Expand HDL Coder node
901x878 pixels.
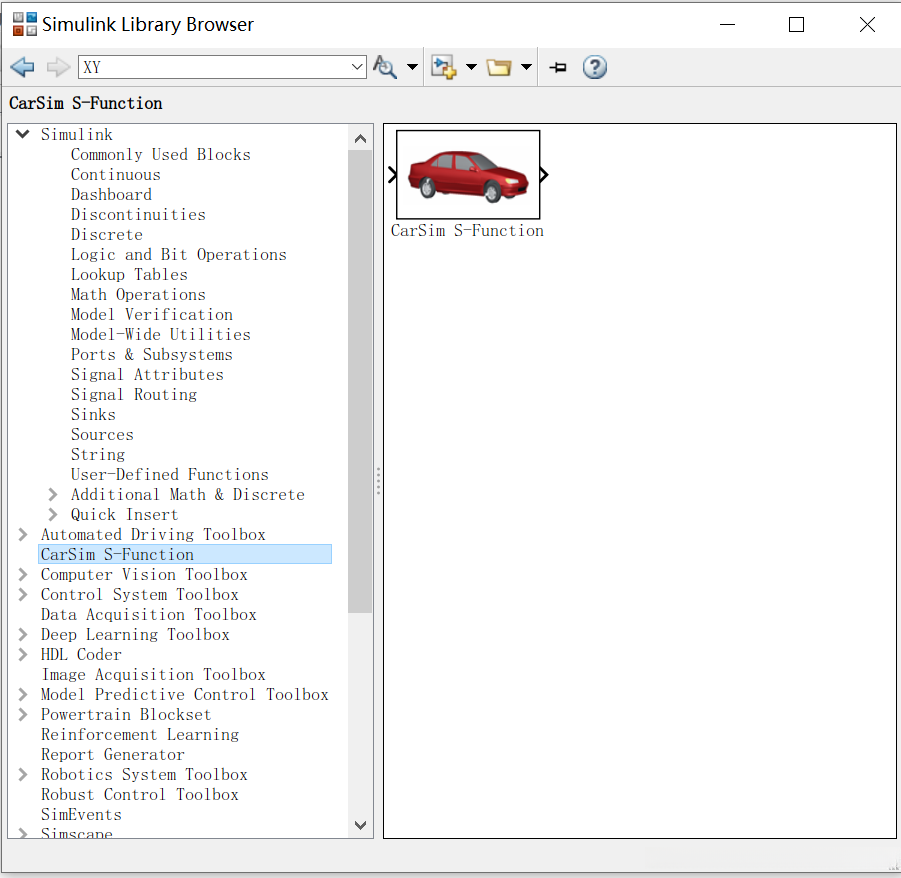tap(23, 654)
